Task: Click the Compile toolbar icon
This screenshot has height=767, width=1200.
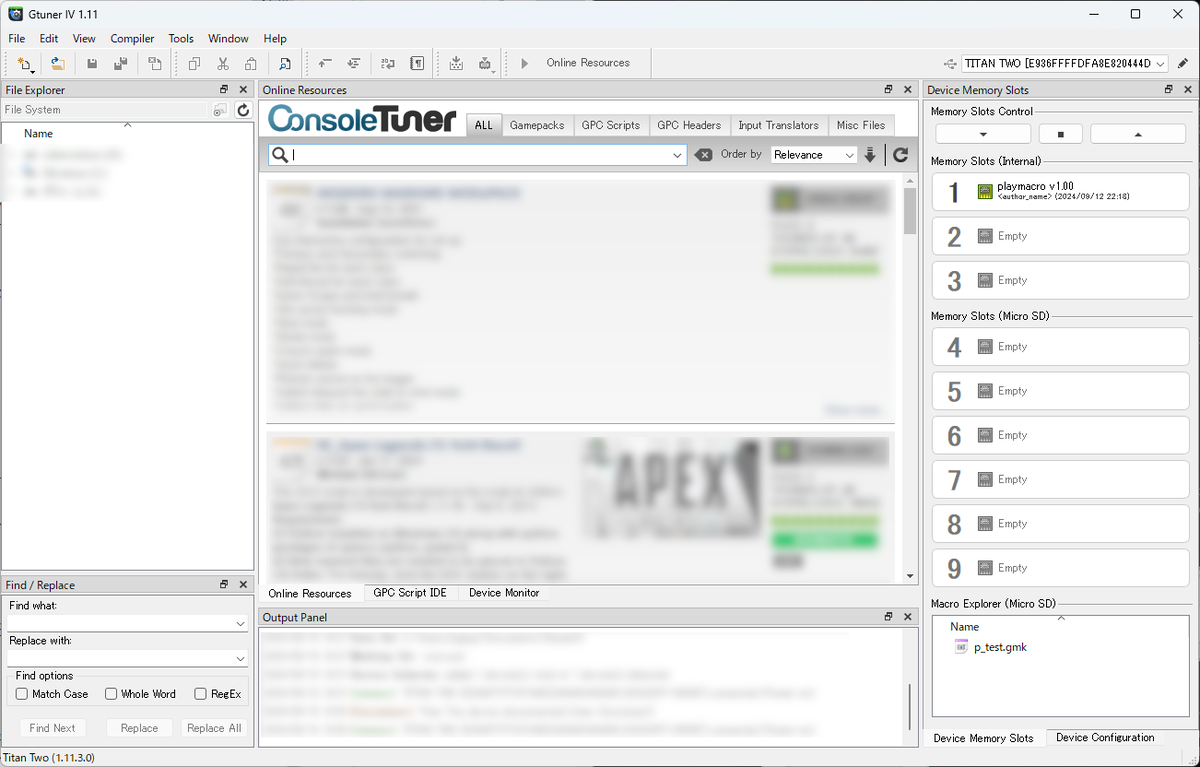Action: (x=456, y=63)
